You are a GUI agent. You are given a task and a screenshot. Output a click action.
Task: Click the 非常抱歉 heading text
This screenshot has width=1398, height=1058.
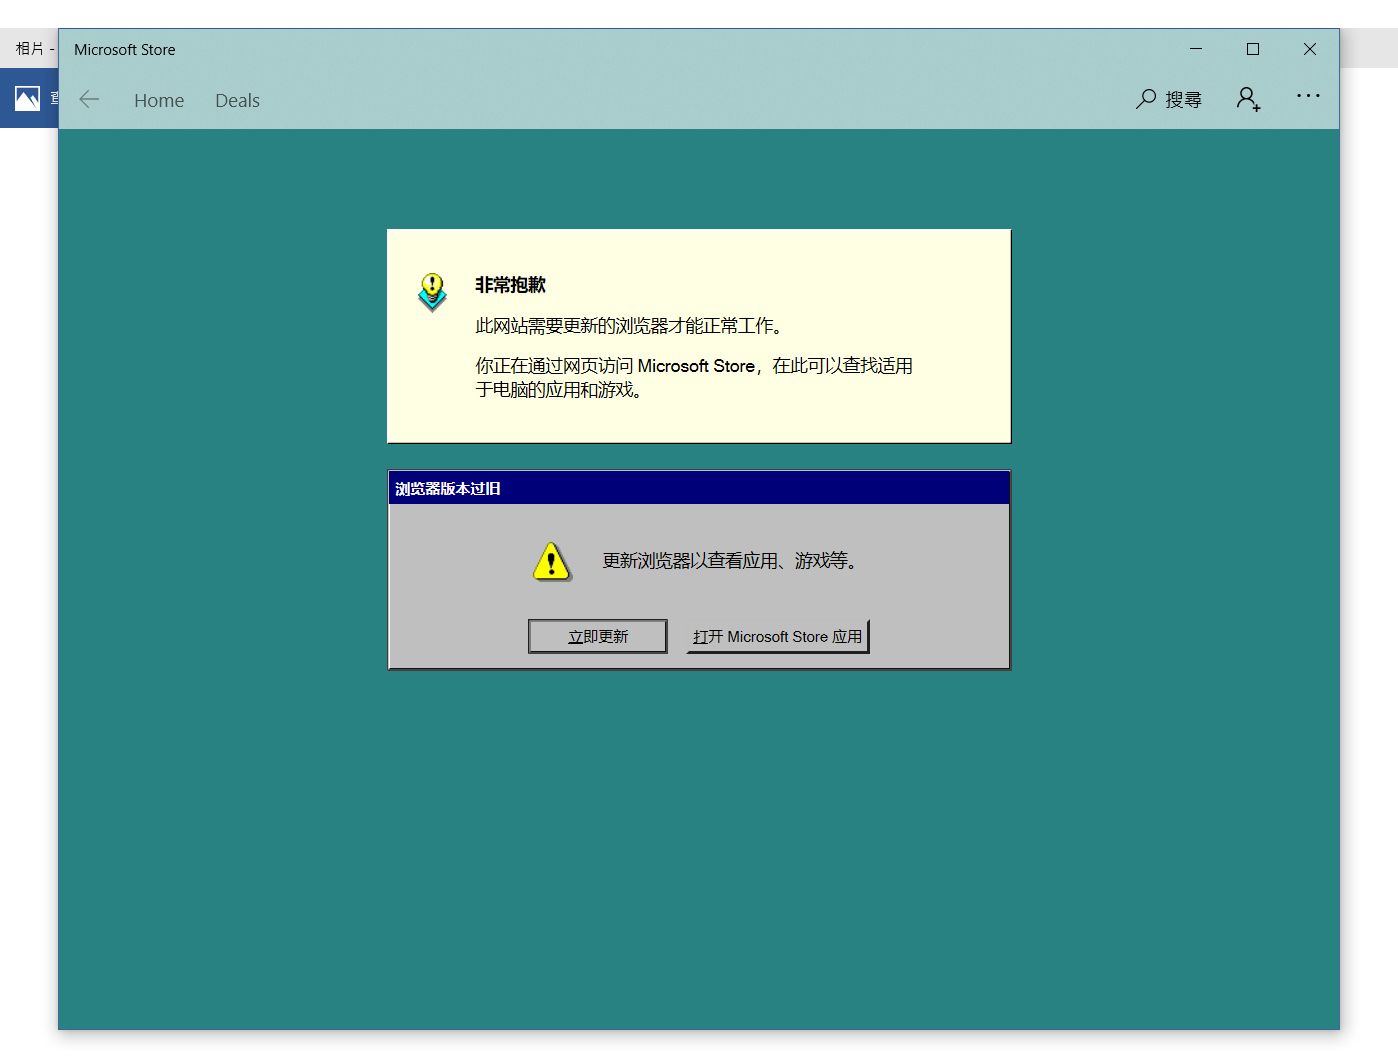point(510,285)
